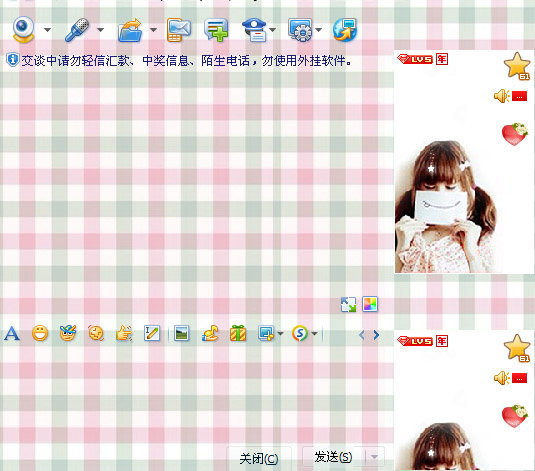Viewport: 535px width, 471px height.
Task: Insert a picture into the message
Action: point(181,333)
